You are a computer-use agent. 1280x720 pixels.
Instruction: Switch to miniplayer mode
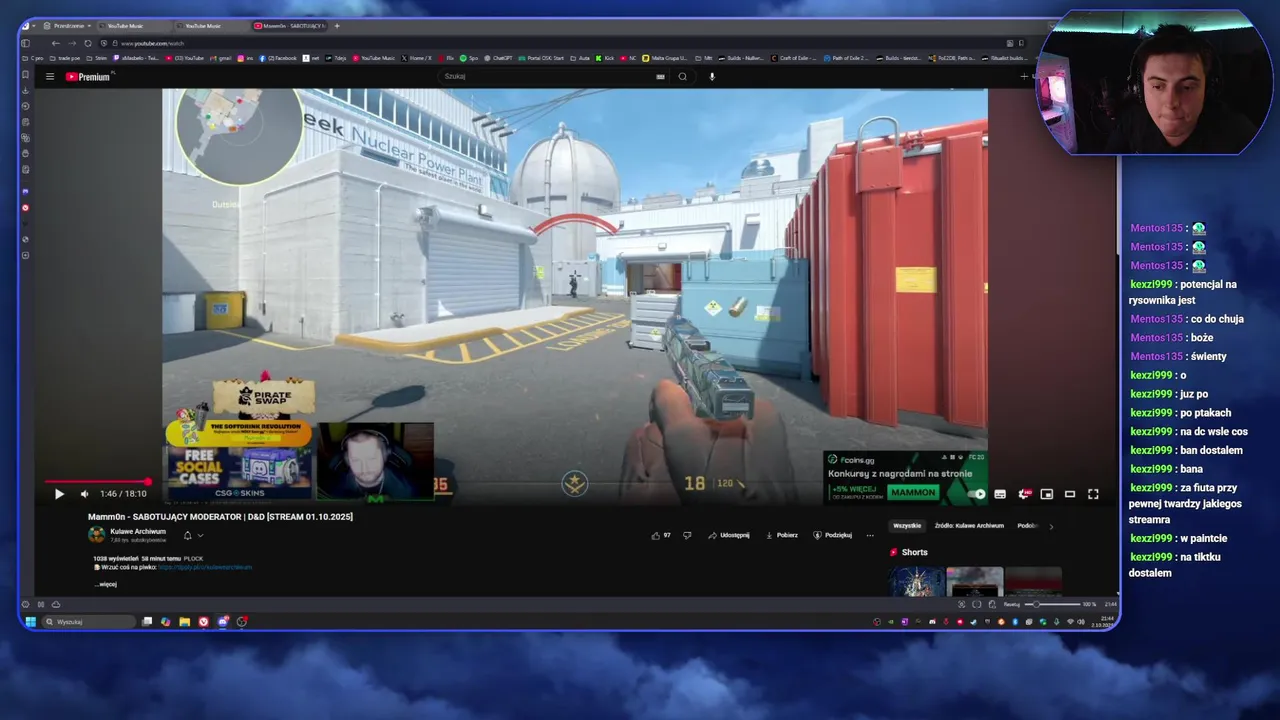point(1046,494)
